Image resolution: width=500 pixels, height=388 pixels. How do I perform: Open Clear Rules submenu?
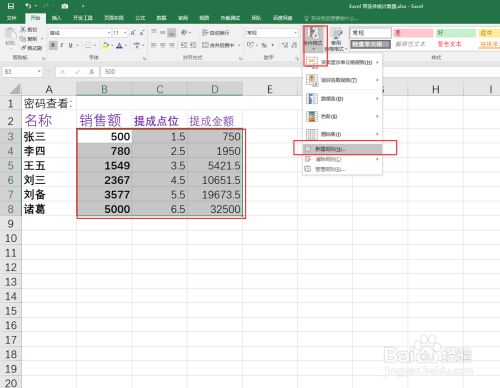pyautogui.click(x=343, y=159)
